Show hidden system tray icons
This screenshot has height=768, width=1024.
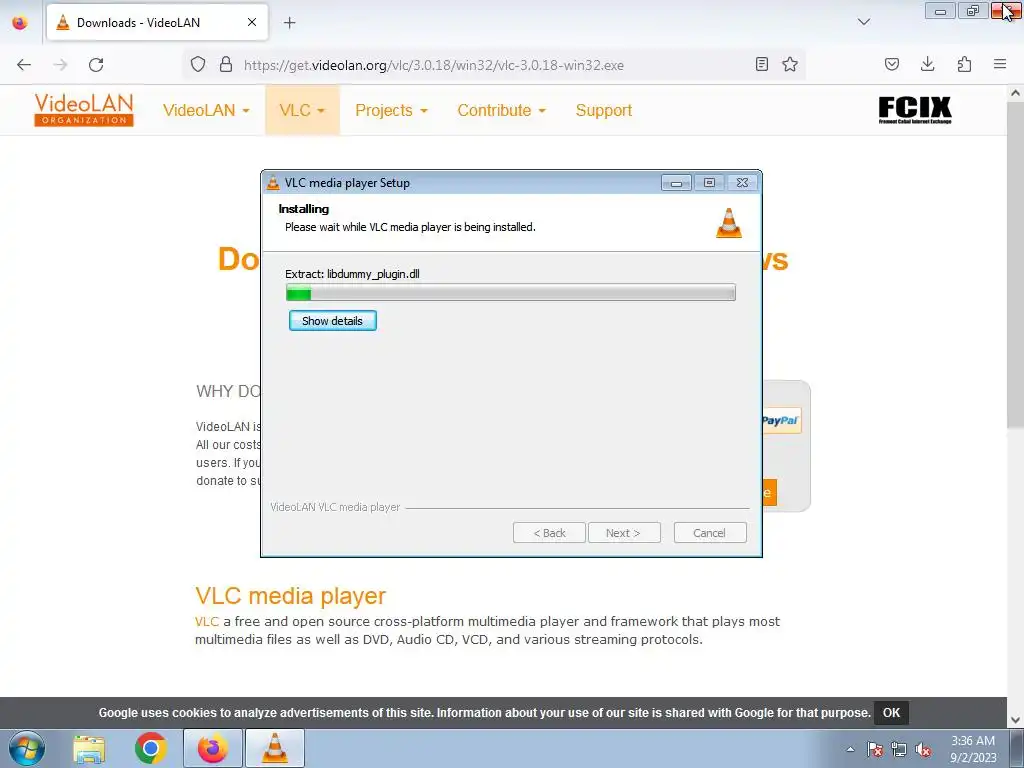[850, 749]
